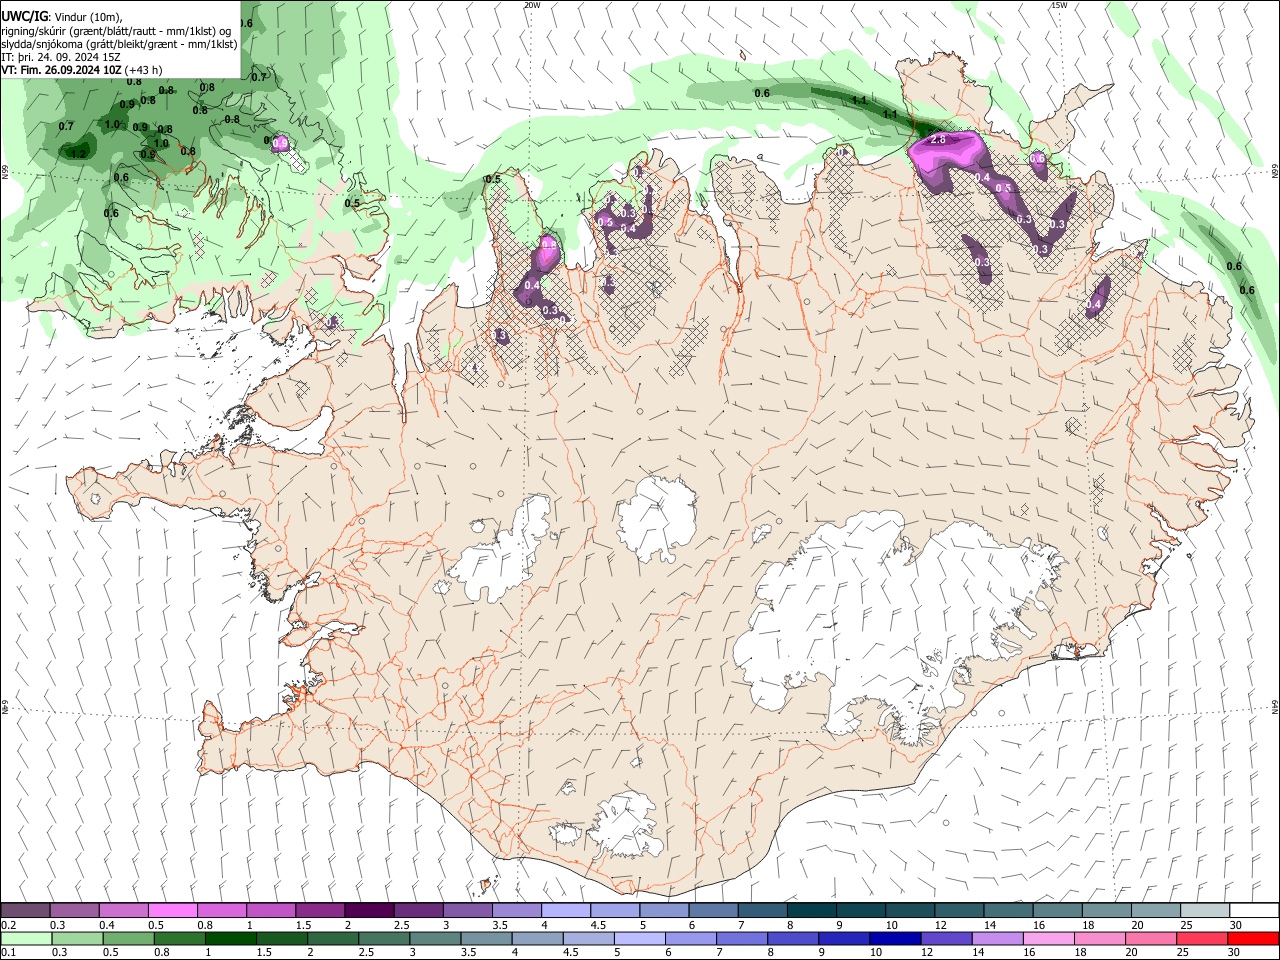Select the light pink 16–18 rain scale swatch
Screen dimensions: 1280x960
(x=1049, y=939)
